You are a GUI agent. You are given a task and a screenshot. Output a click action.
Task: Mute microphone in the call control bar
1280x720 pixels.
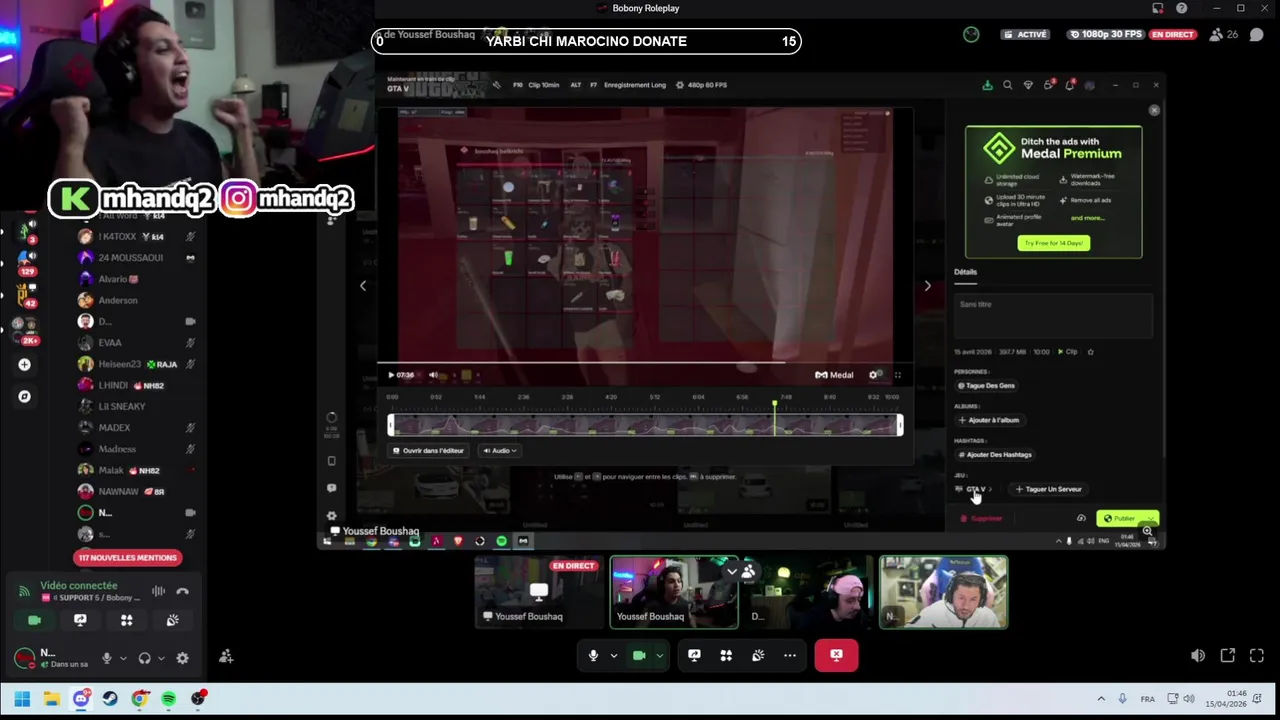click(593, 656)
